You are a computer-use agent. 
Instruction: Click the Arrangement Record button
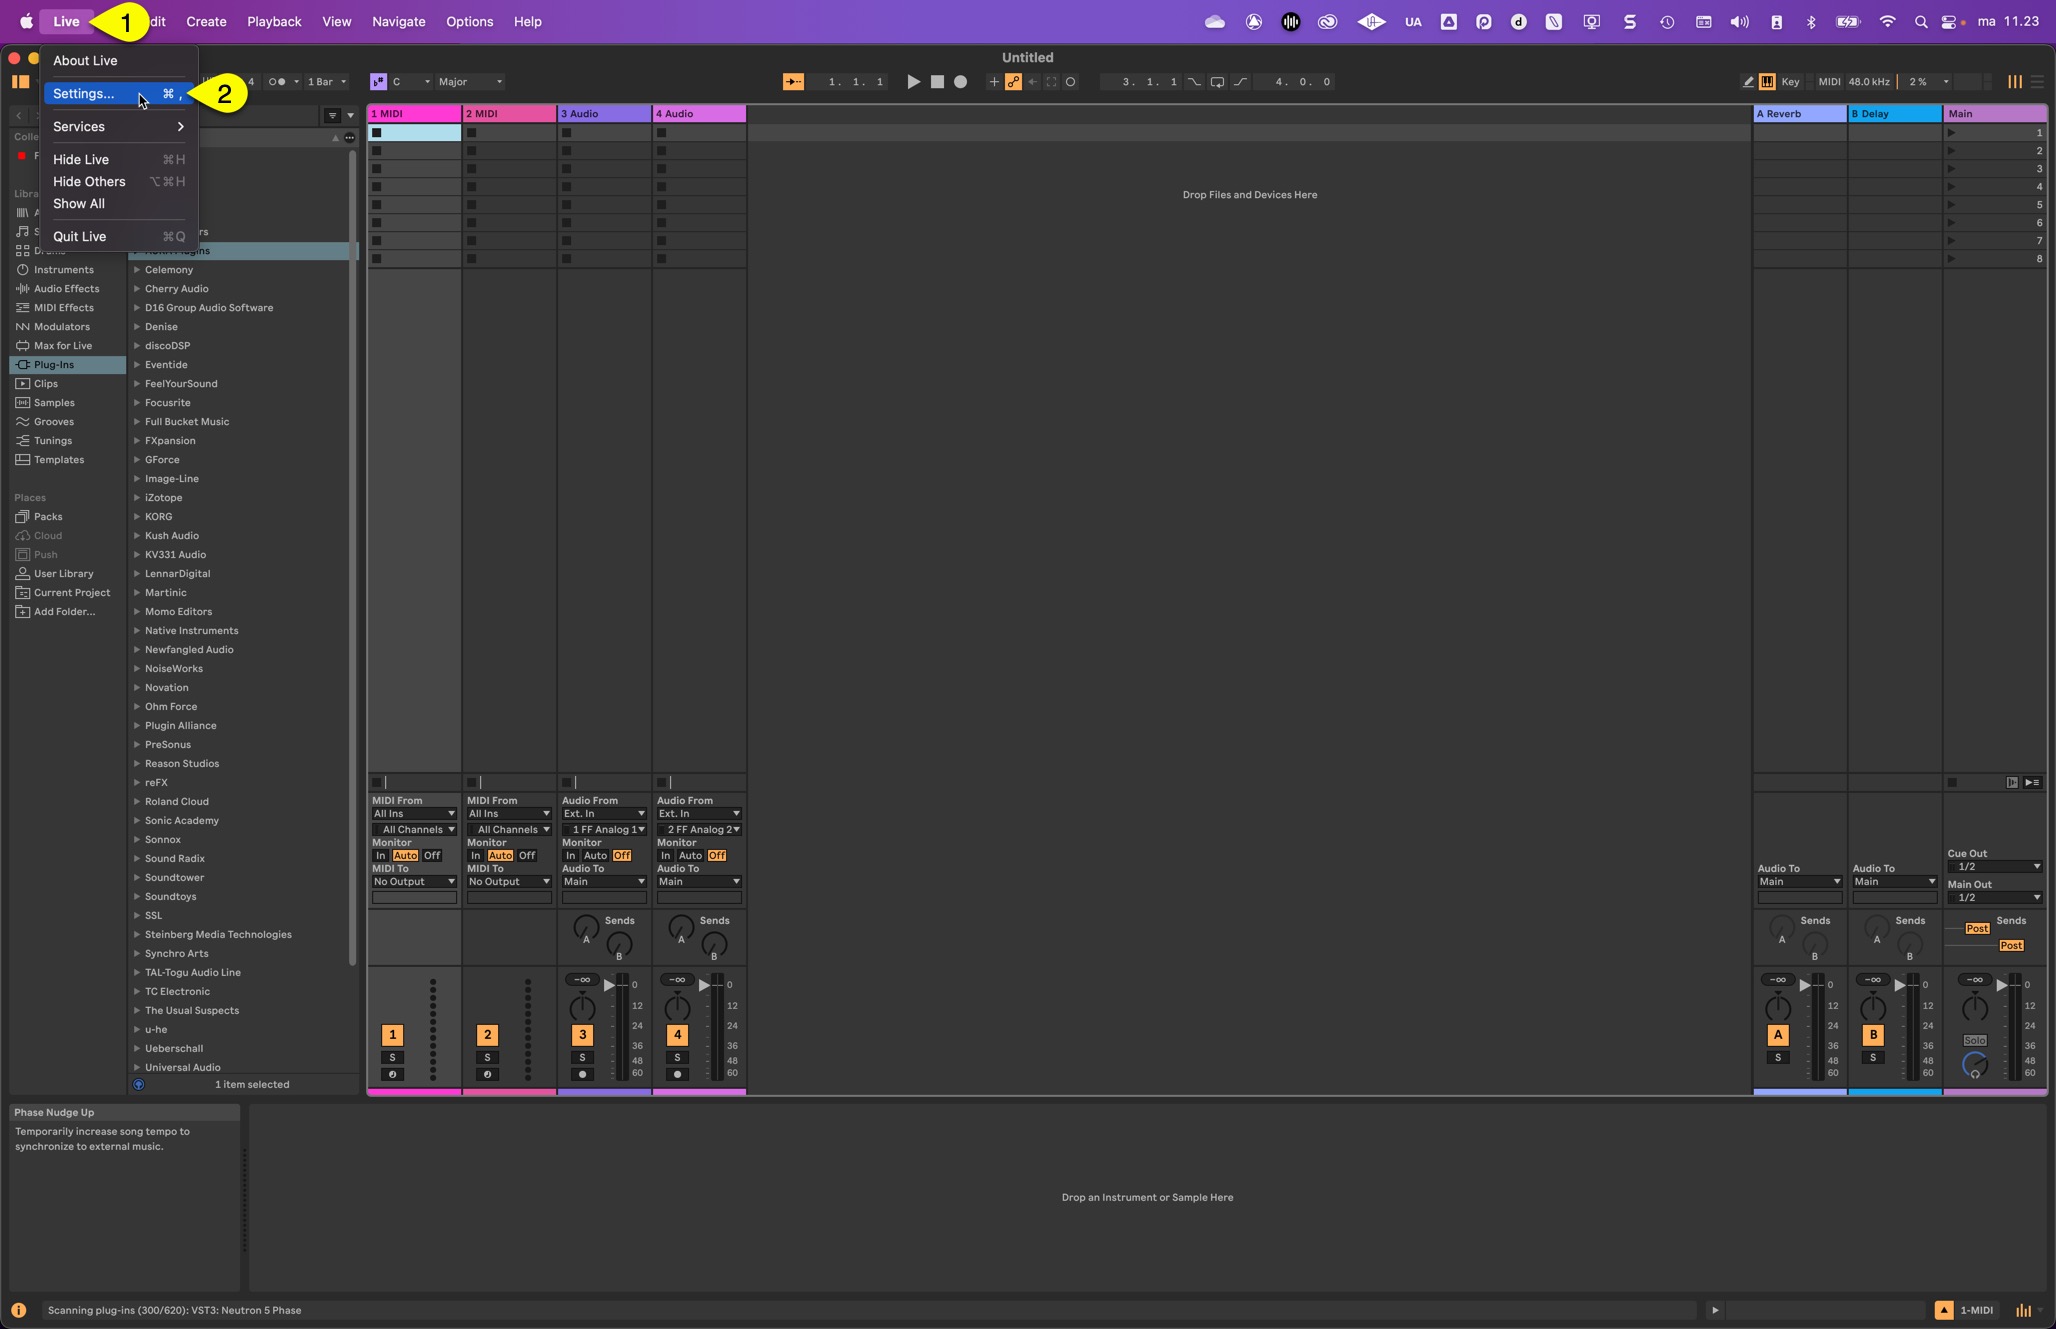point(960,82)
